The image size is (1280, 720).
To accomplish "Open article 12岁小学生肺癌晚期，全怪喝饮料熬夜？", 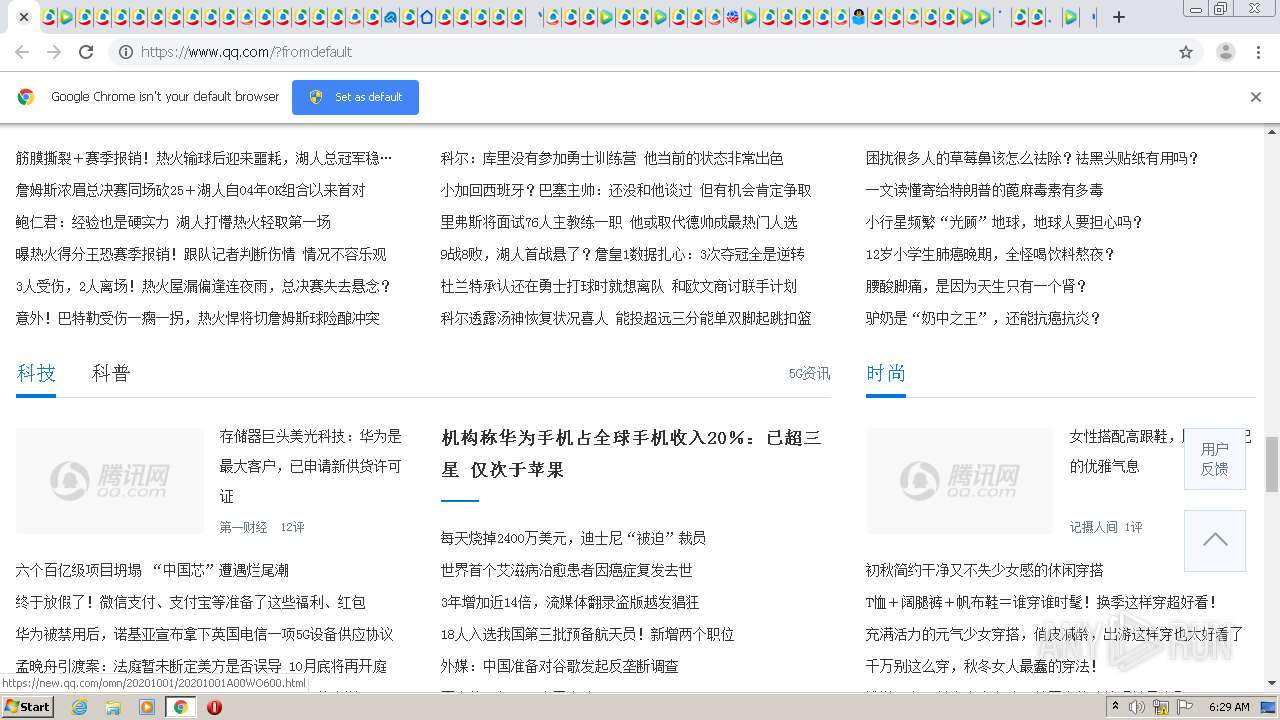I will (991, 254).
